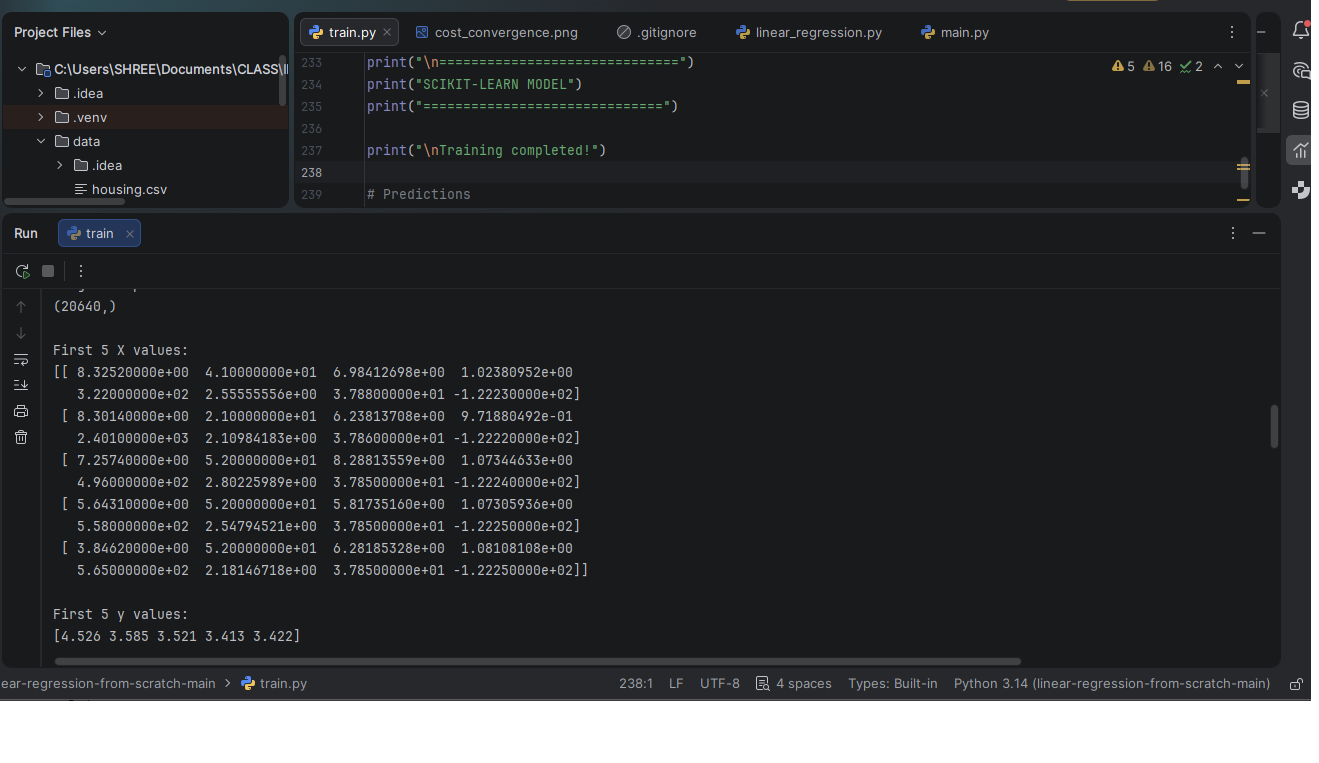Go to previous highlighted problem
The height and width of the screenshot is (763, 1319).
point(1217,66)
